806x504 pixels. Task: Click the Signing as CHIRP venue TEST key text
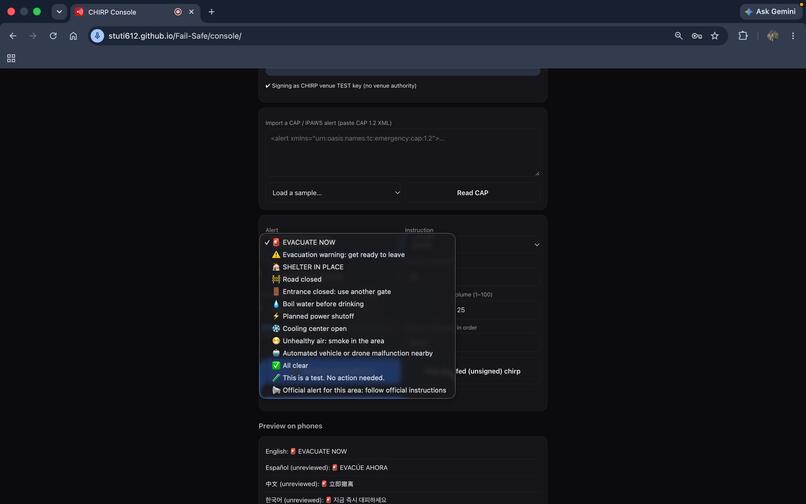click(341, 86)
